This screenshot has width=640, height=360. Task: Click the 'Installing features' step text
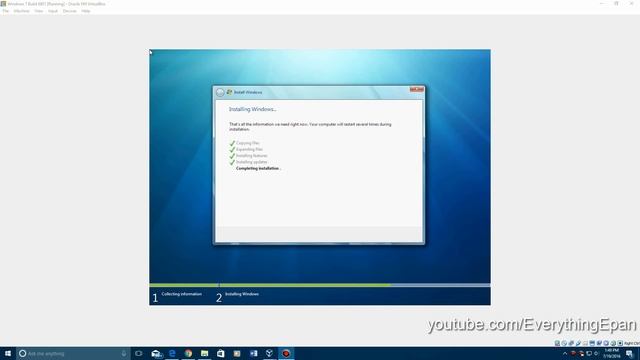tap(252, 156)
